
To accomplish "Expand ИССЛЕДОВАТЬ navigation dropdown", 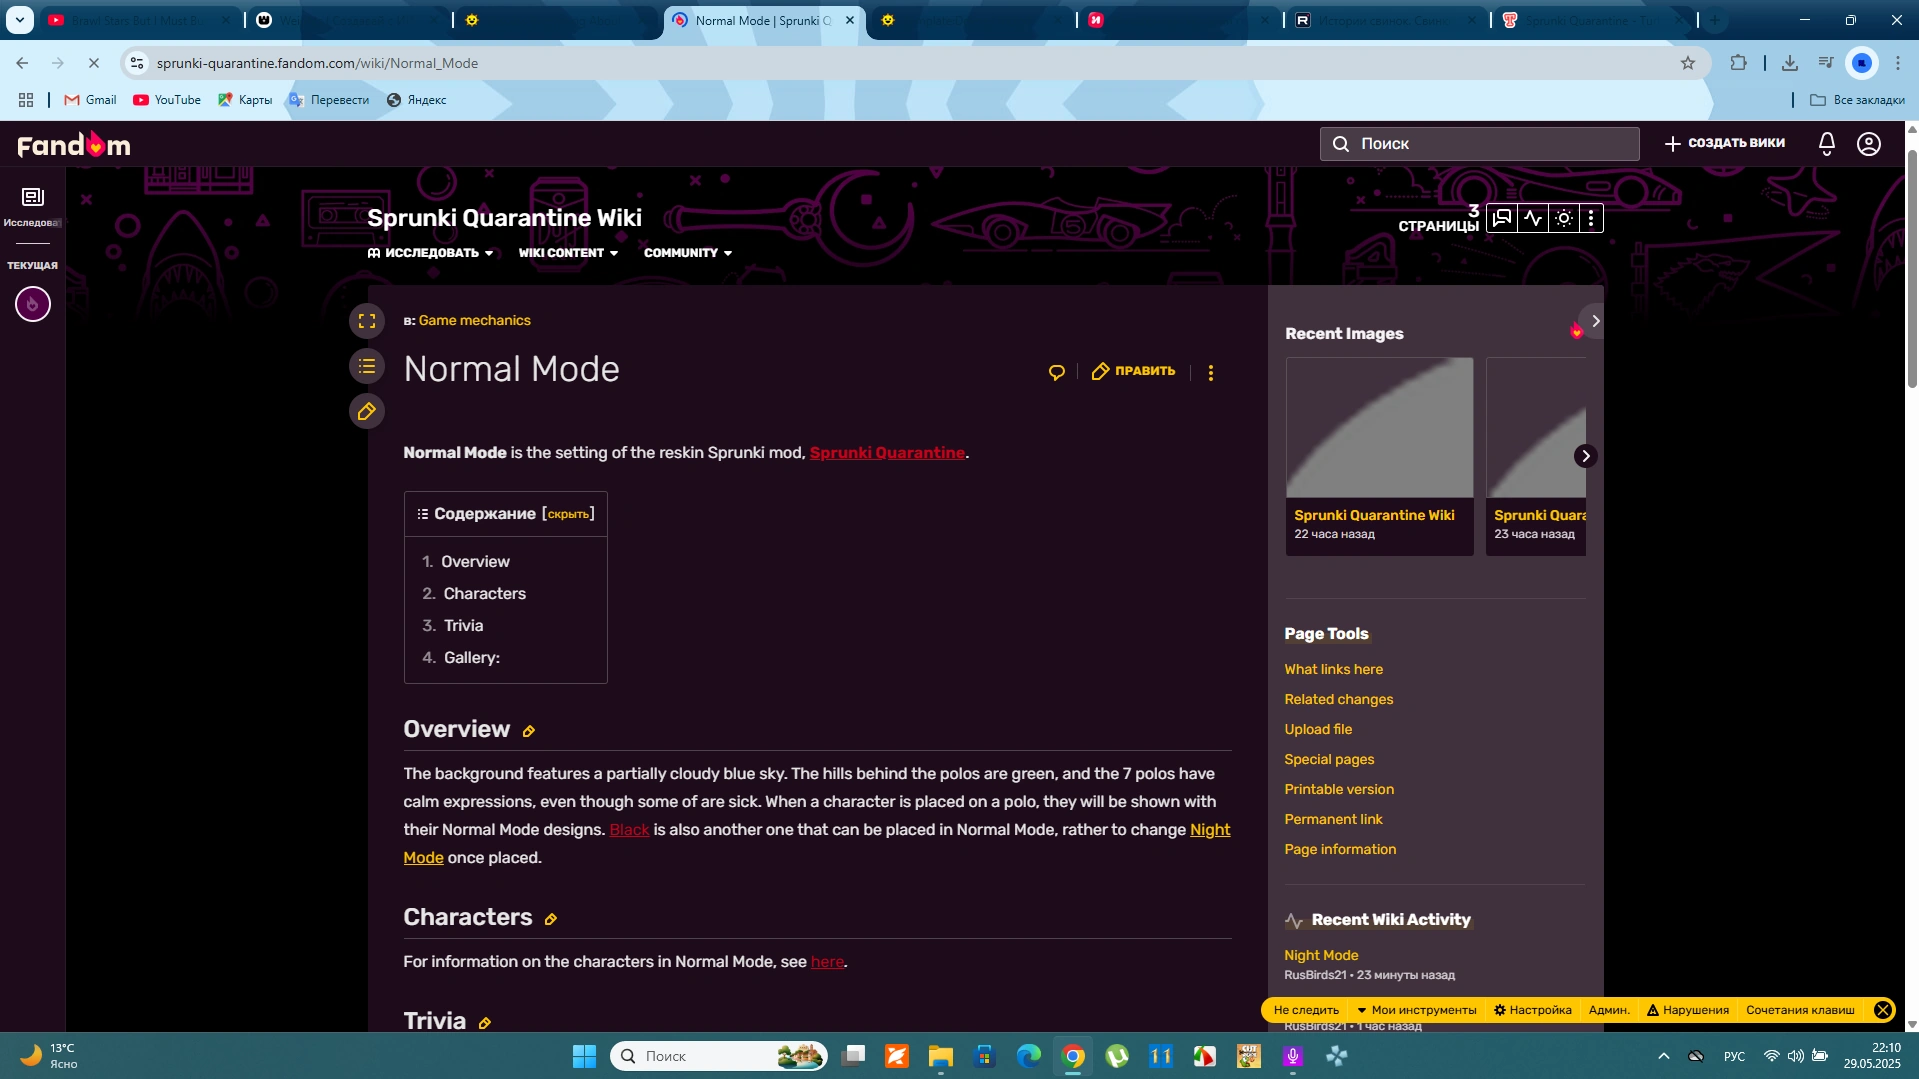I will click(432, 253).
